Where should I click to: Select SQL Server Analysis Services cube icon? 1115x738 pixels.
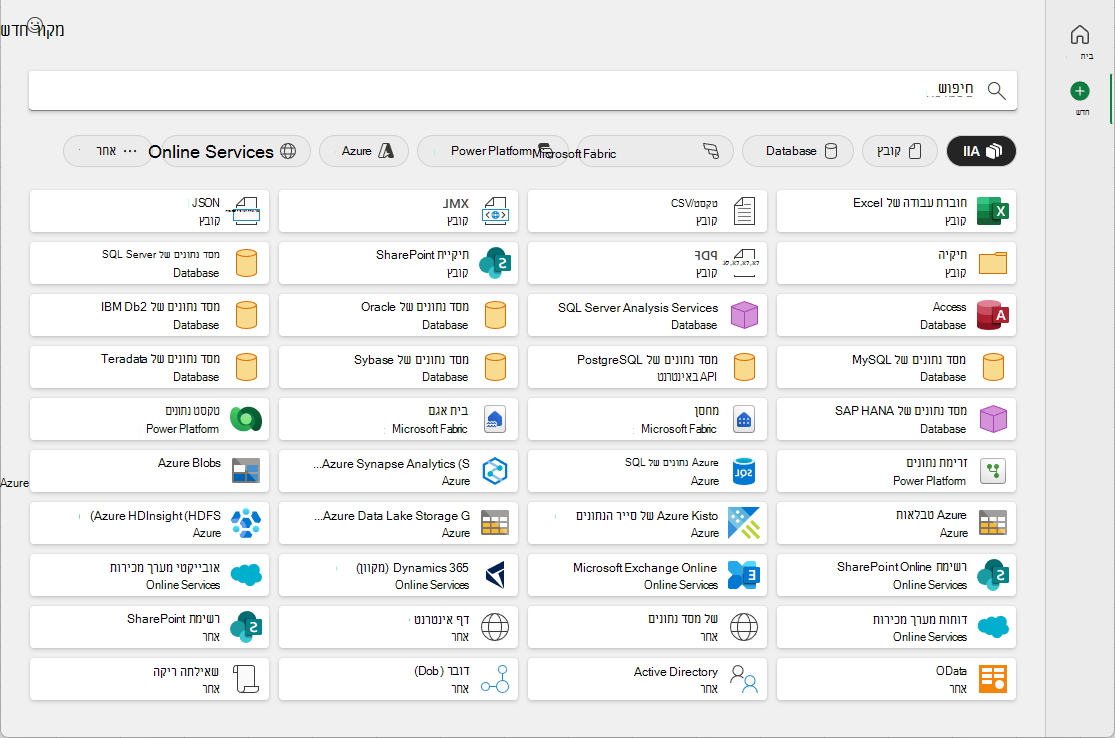click(x=744, y=315)
